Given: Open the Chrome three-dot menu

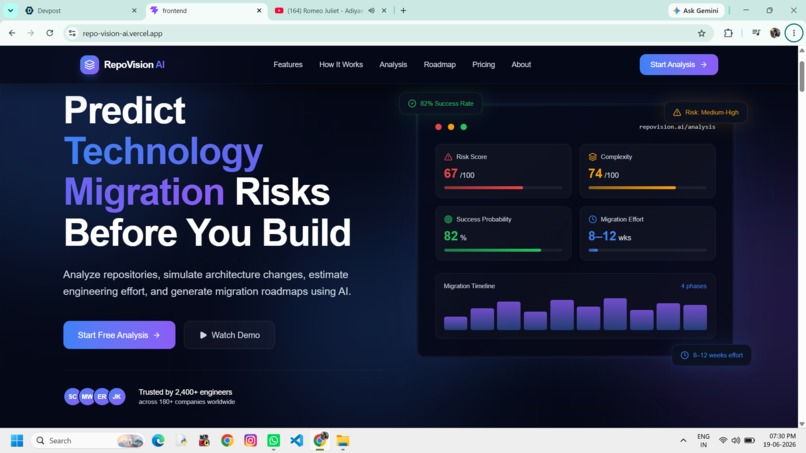Looking at the screenshot, I should coord(794,33).
